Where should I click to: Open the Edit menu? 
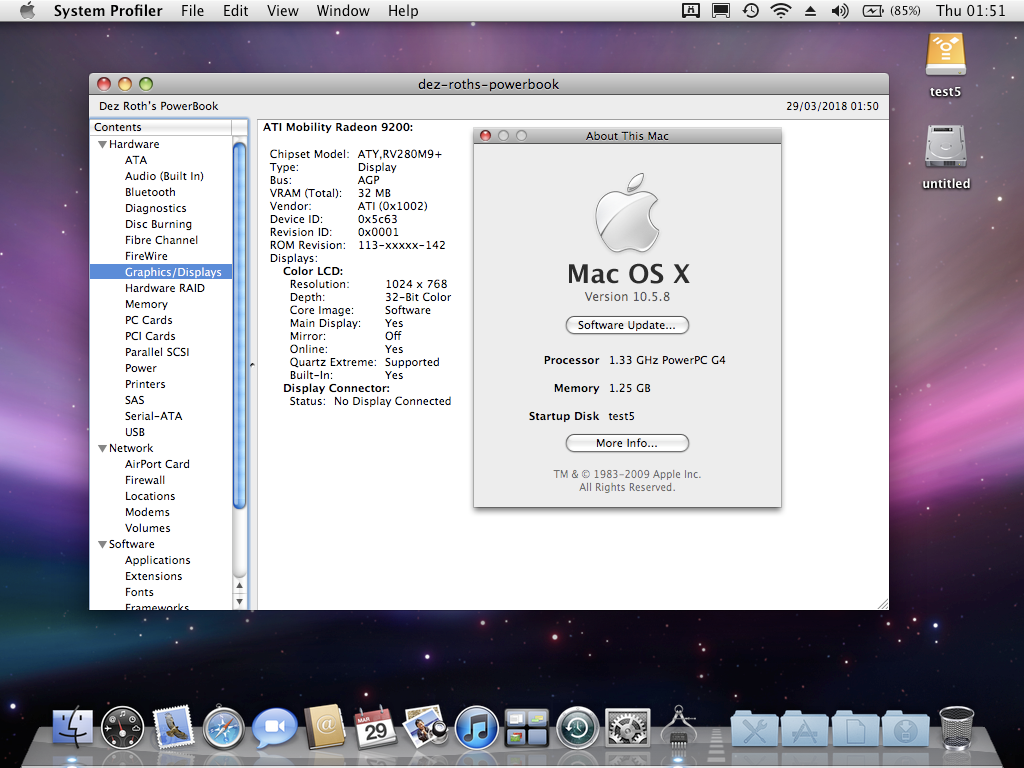235,11
